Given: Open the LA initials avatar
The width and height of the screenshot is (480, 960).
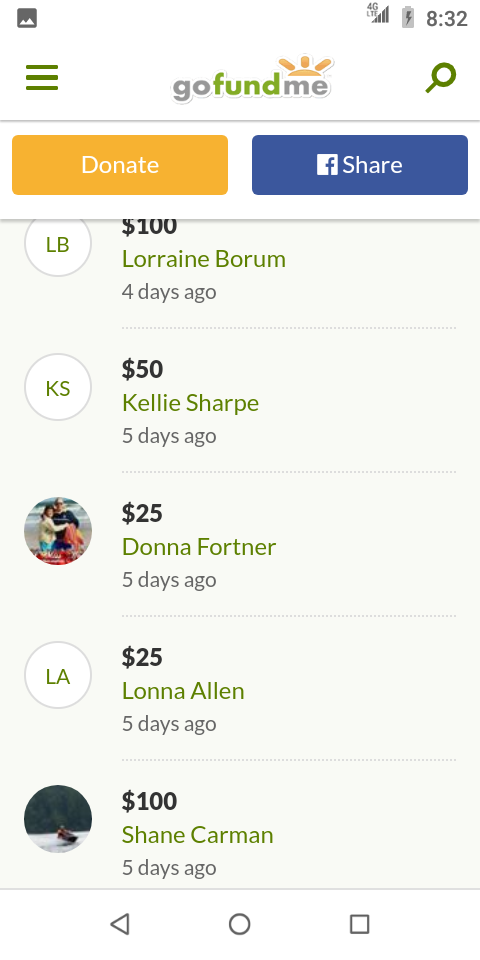Looking at the screenshot, I should 58,675.
